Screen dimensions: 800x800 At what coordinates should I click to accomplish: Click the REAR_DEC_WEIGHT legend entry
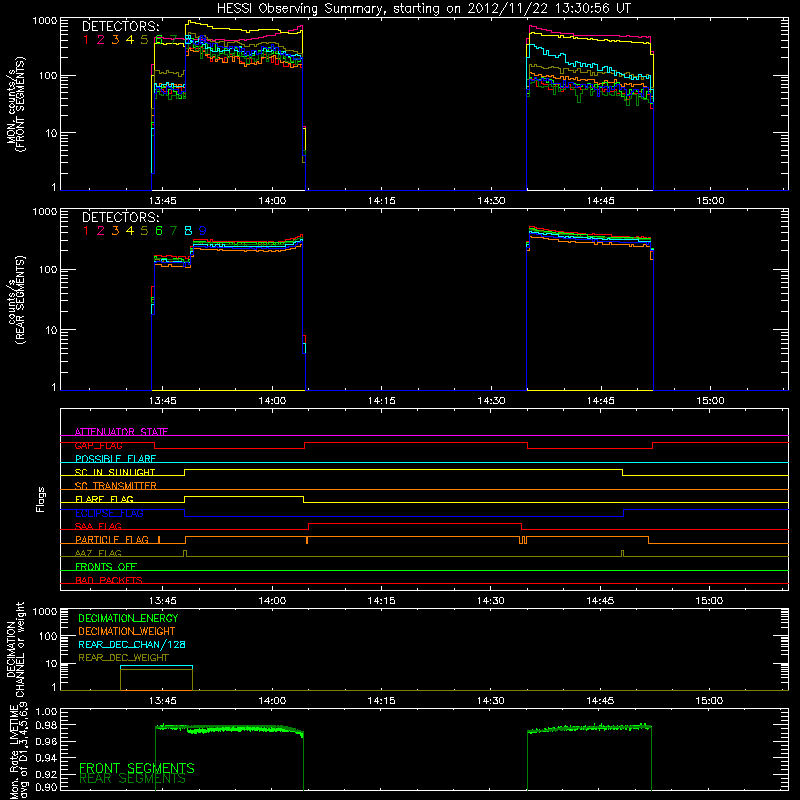click(x=123, y=658)
